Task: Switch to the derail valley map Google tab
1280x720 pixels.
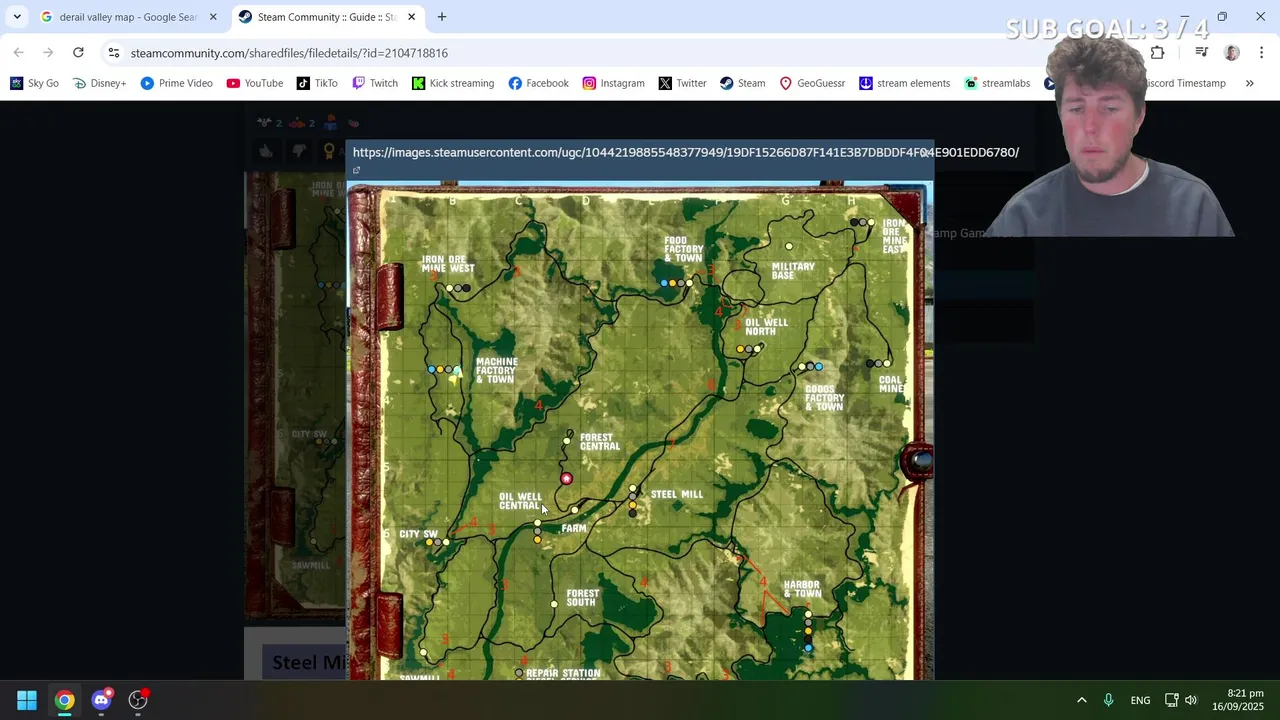Action: 127,17
